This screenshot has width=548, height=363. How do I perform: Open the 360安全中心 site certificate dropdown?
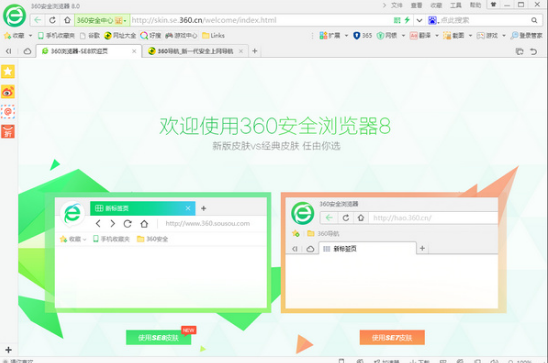click(x=102, y=20)
